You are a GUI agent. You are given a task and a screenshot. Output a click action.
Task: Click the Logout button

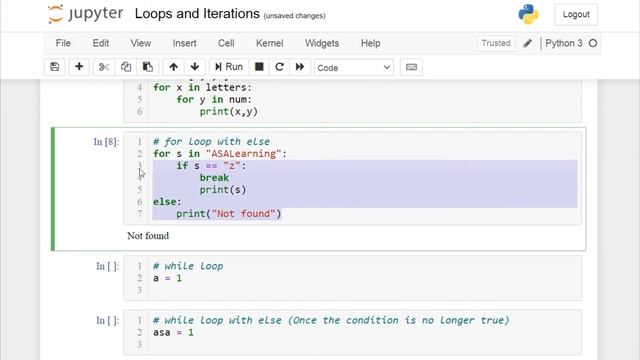pyautogui.click(x=576, y=14)
